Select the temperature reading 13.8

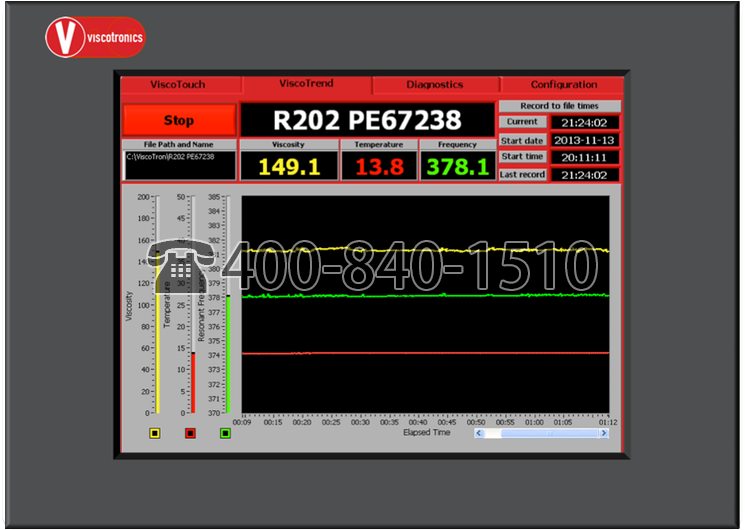point(378,166)
